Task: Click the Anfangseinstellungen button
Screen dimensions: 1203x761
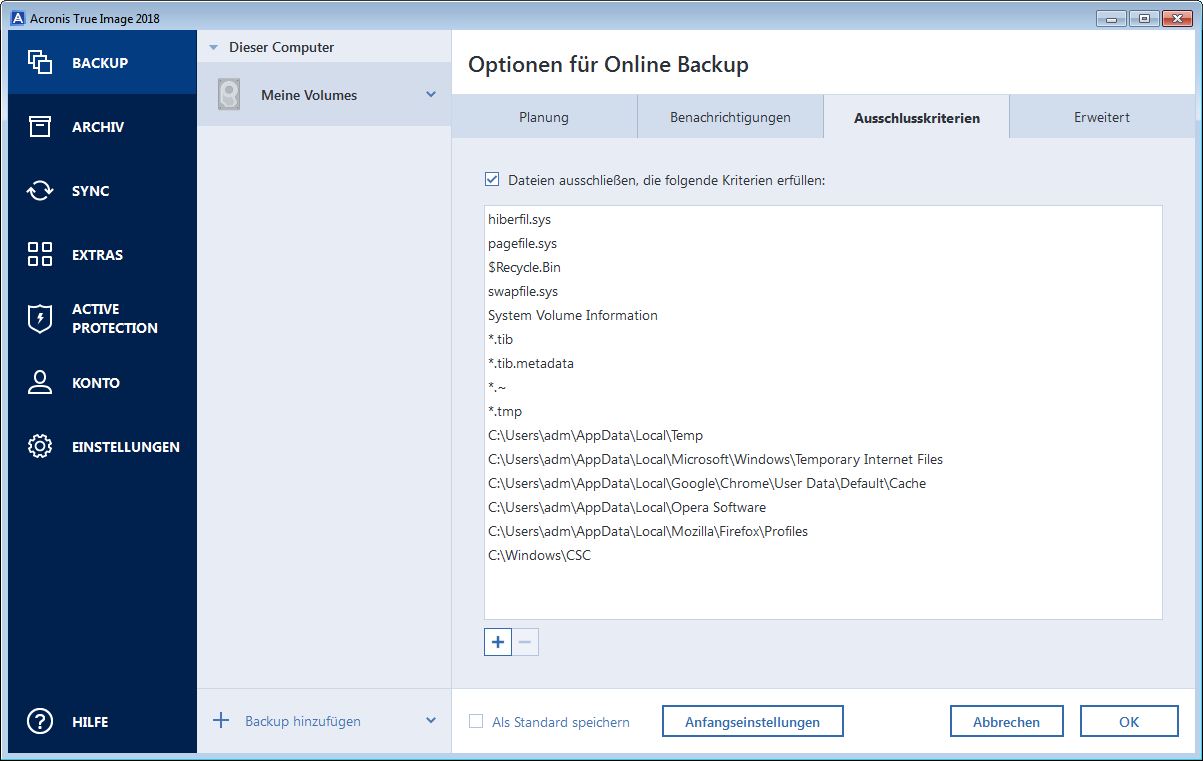Action: [x=752, y=721]
